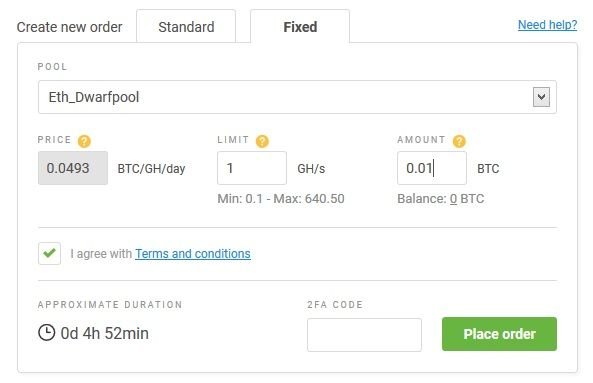Click the greyed-out Price 0.0493 field
The height and width of the screenshot is (383, 593).
click(x=73, y=168)
